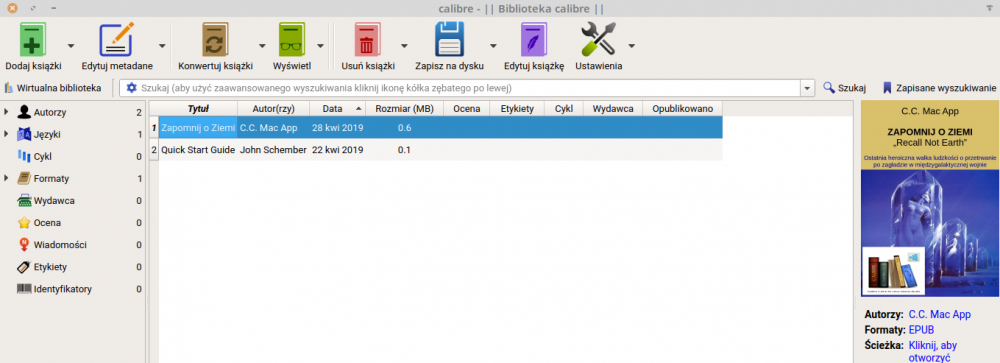Click the Zapisane wyszukiwanie bookmark icon
The height and width of the screenshot is (363, 1000).
[887, 88]
